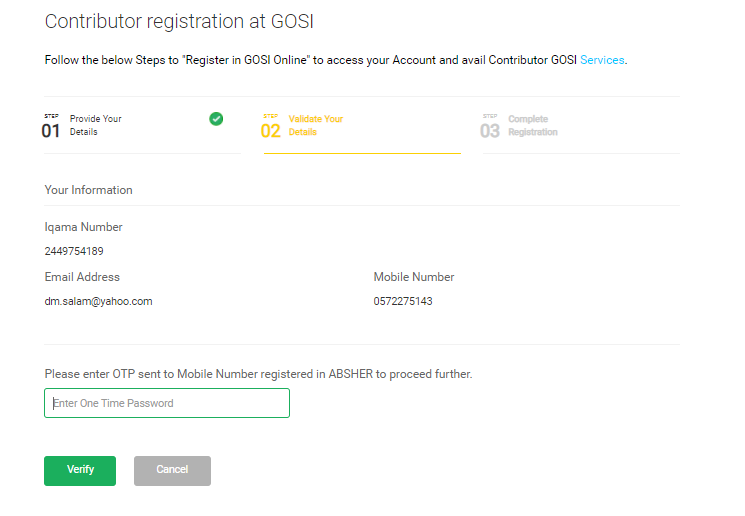Image resolution: width=745 pixels, height=516 pixels.
Task: Click the Iqama number value 2449754189
Action: pyautogui.click(x=74, y=251)
